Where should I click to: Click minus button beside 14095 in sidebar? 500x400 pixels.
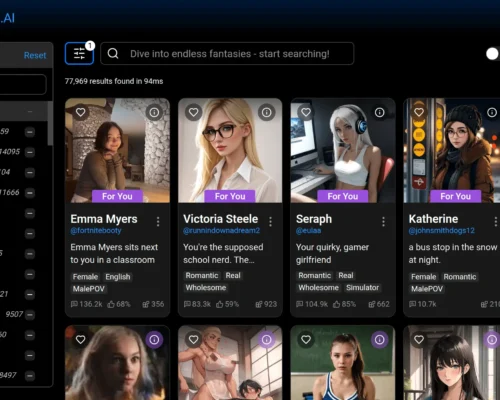(30, 152)
